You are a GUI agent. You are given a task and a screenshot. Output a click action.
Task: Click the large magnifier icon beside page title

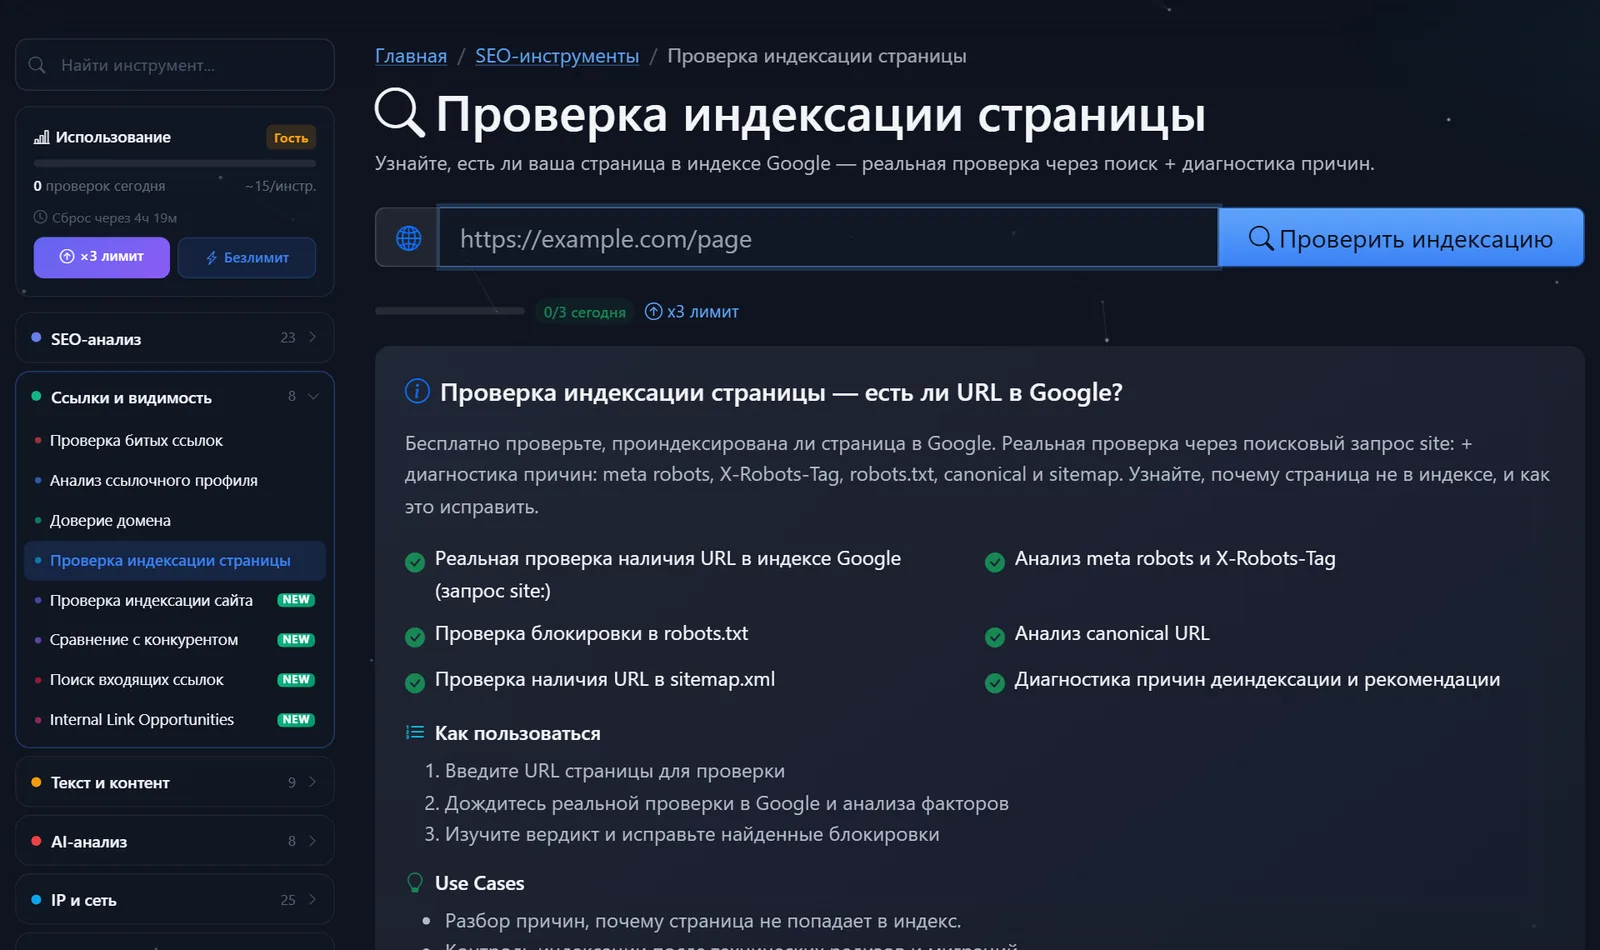tap(399, 112)
